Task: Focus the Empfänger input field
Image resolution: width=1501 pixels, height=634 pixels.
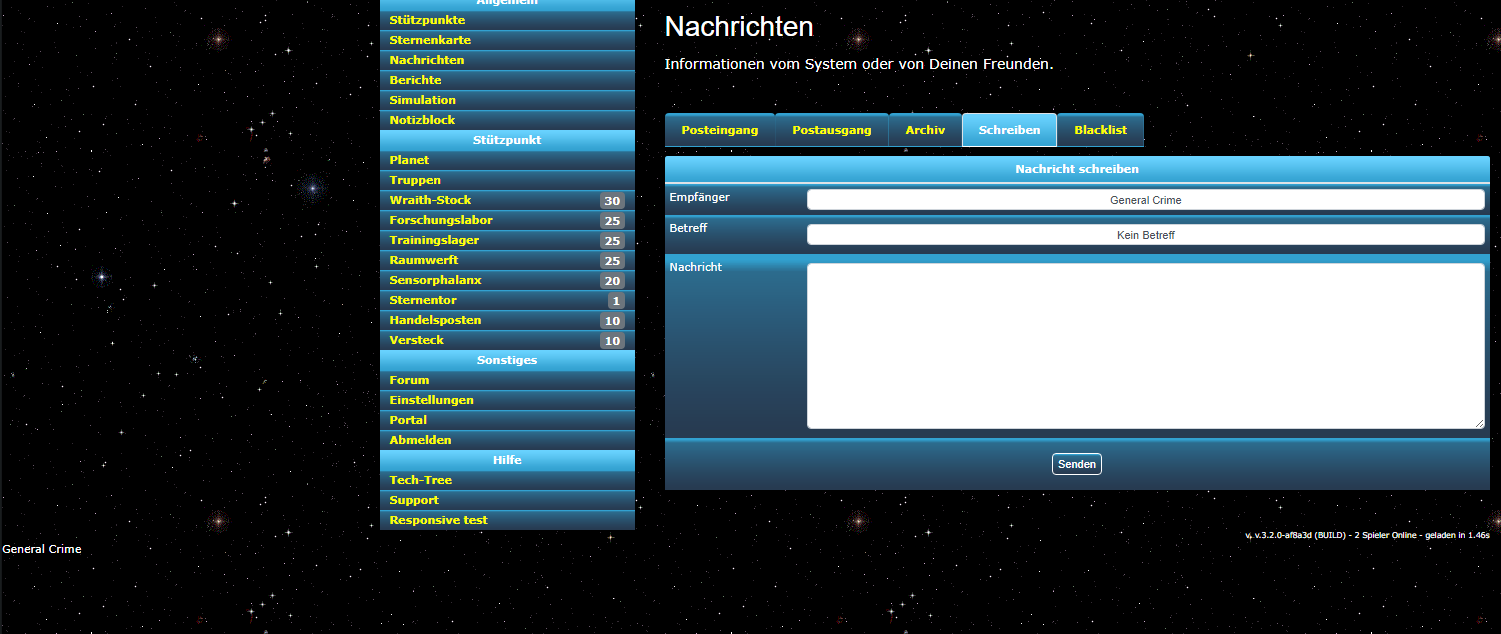Action: [x=1145, y=200]
